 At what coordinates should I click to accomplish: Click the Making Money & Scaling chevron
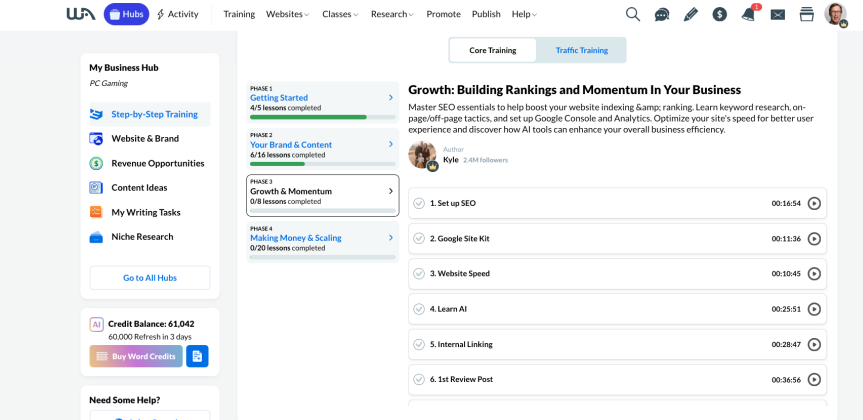pos(391,238)
